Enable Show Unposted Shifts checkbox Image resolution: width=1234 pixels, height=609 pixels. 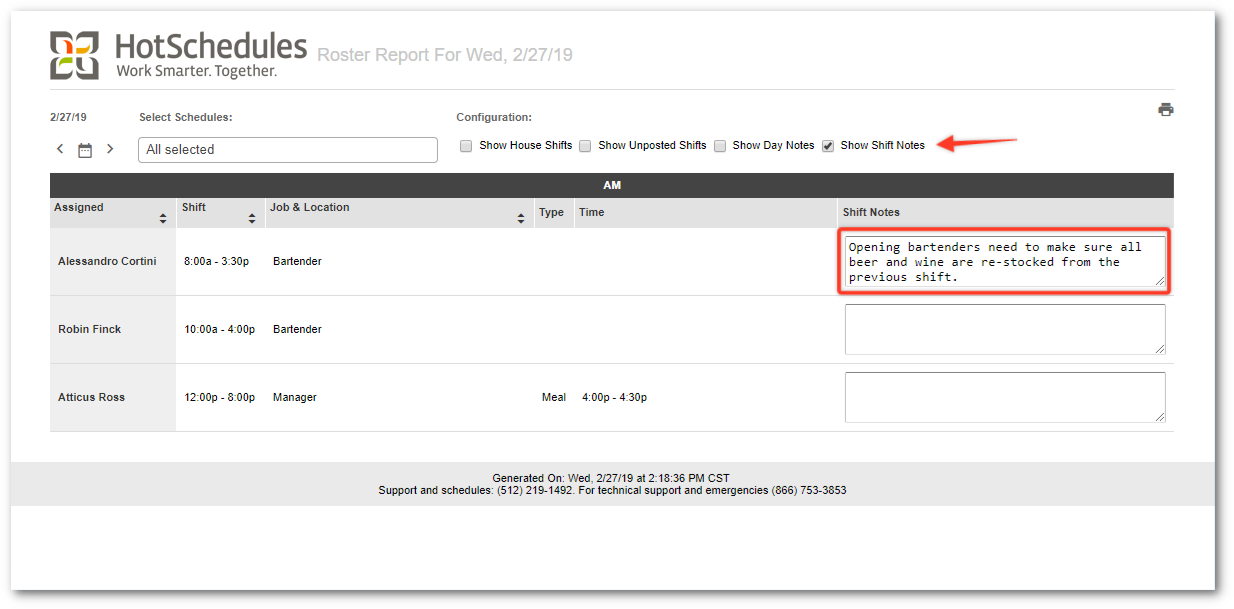585,146
